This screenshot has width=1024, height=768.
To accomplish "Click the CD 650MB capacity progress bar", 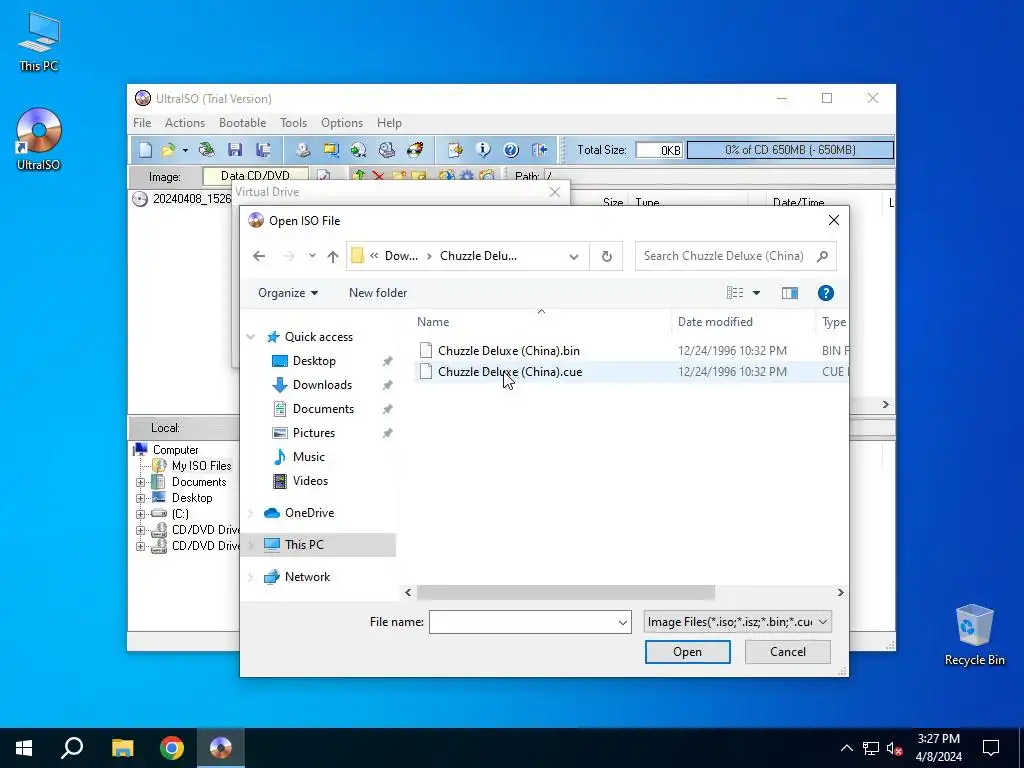I will pos(790,150).
